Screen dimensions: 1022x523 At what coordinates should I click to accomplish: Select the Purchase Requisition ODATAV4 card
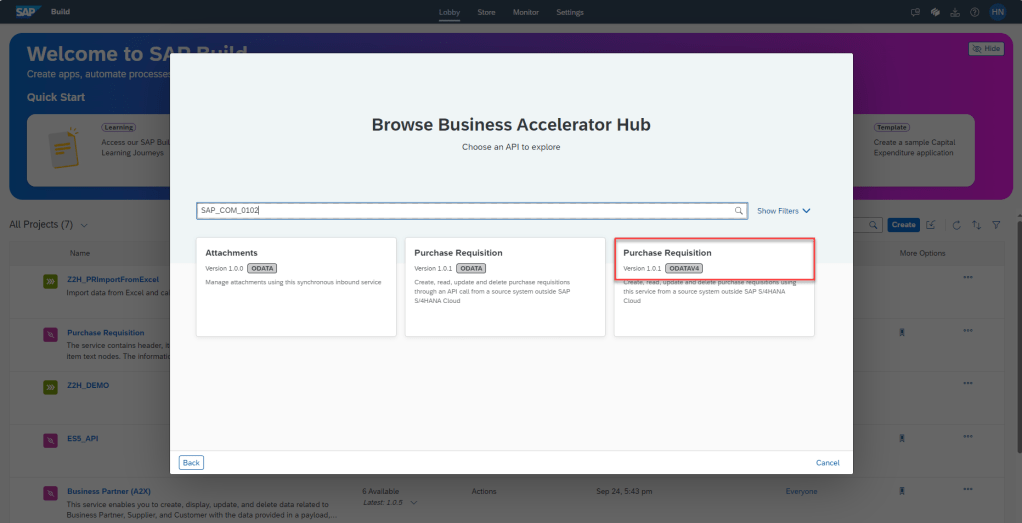(714, 286)
